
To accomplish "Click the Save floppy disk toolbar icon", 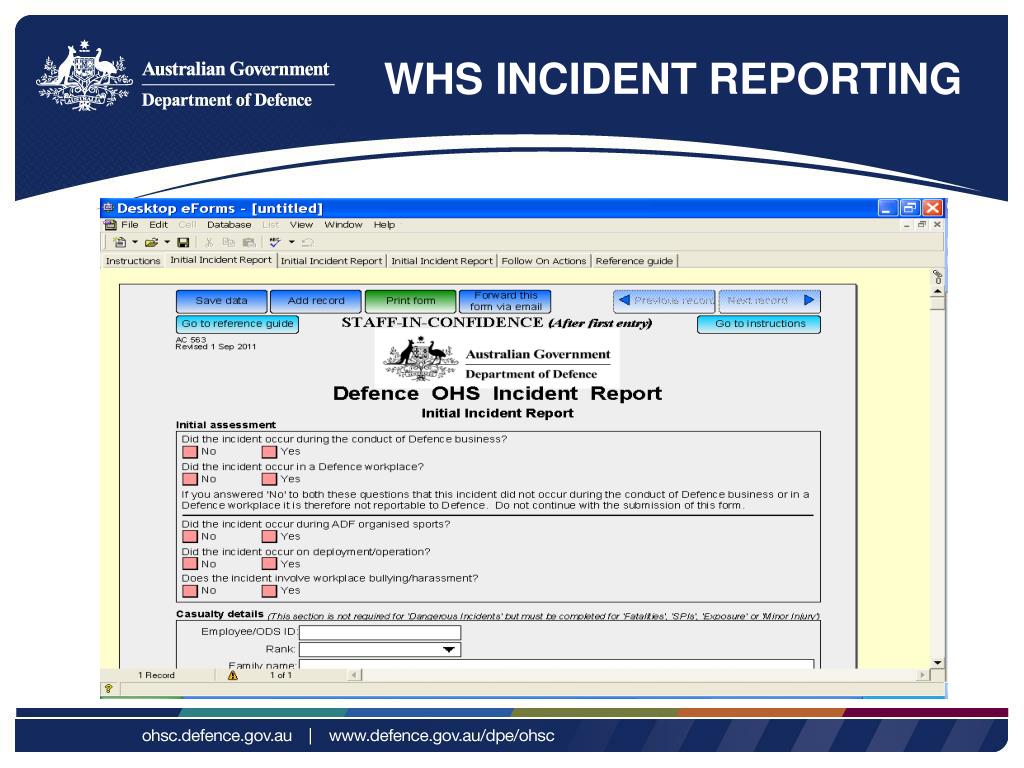I will pos(184,242).
